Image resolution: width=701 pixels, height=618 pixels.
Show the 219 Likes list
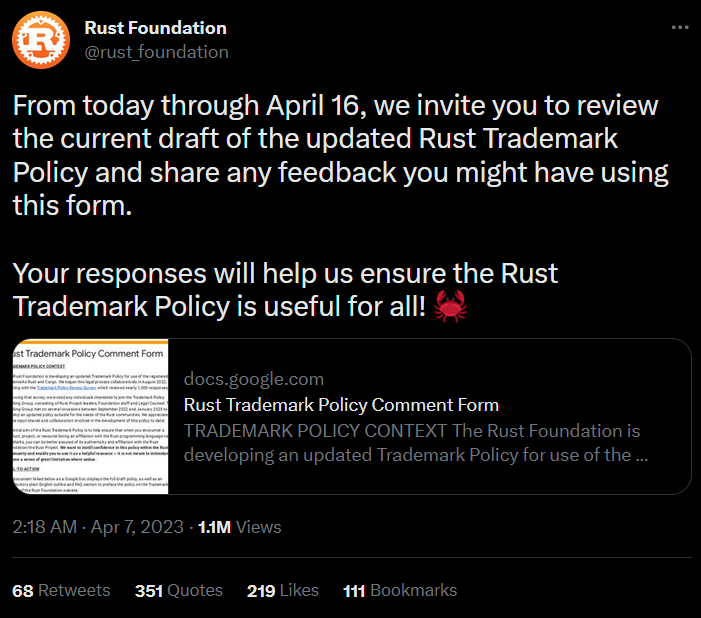coord(283,591)
